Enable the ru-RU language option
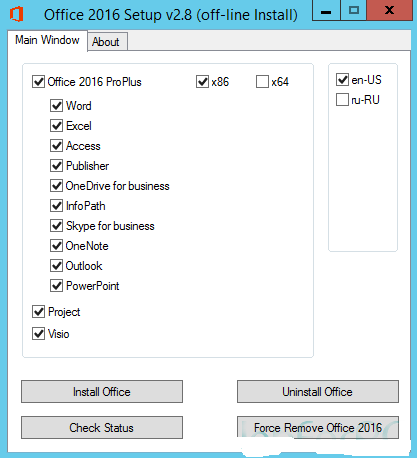The width and height of the screenshot is (417, 458). pyautogui.click(x=342, y=100)
